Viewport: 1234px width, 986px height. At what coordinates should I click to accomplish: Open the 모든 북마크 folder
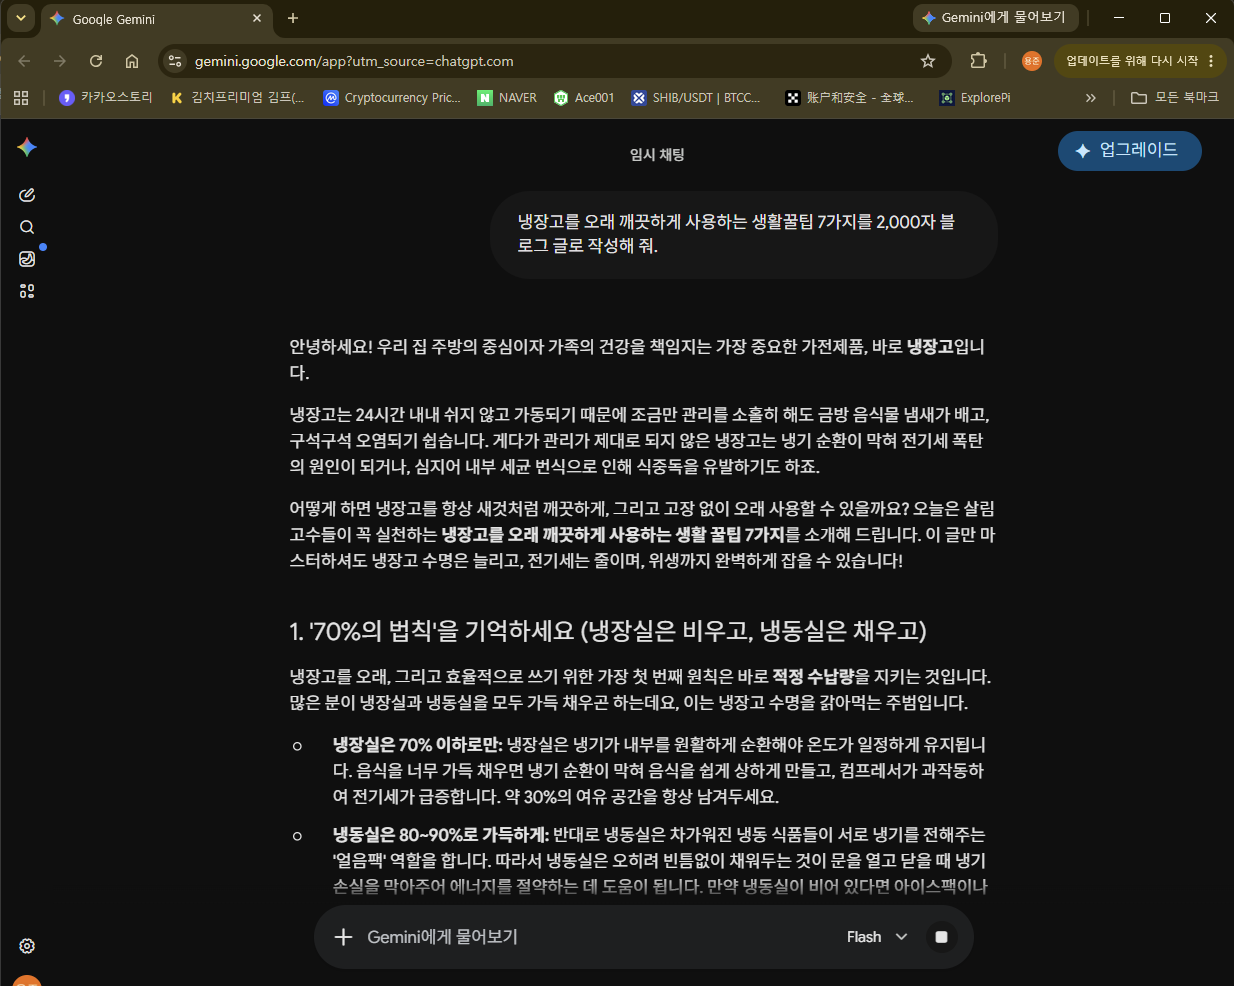coord(1175,98)
